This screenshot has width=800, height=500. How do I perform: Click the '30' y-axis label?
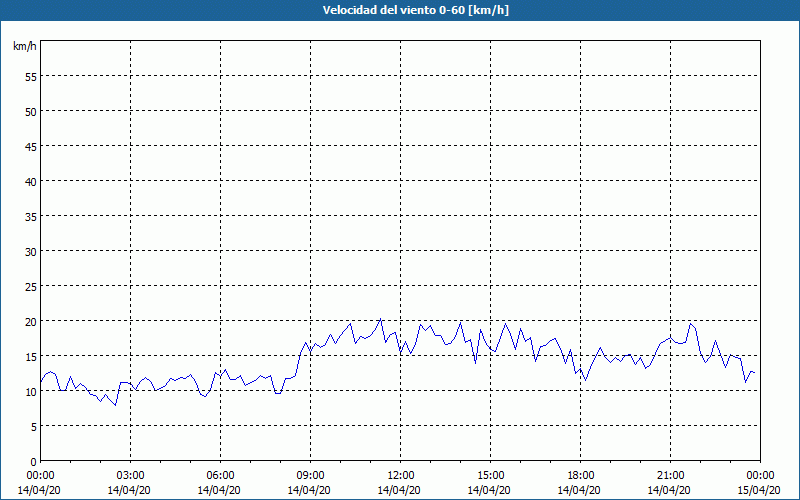(x=31, y=252)
